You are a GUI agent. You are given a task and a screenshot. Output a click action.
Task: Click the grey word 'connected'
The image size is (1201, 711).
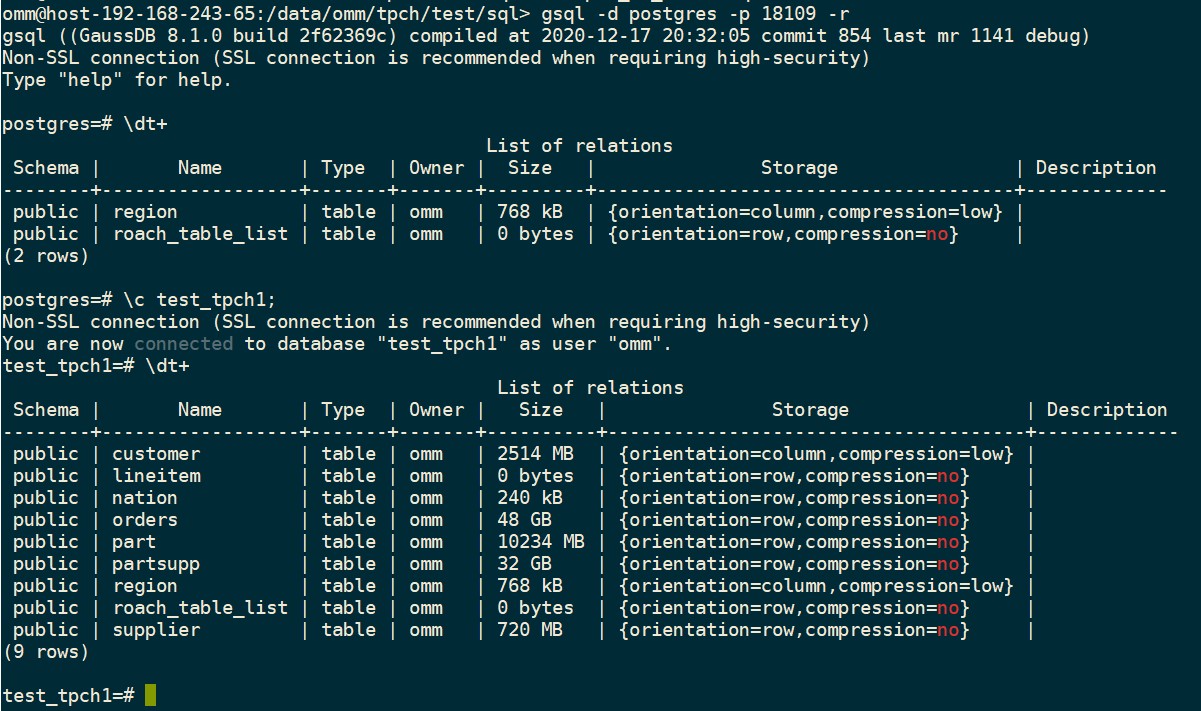pyautogui.click(x=183, y=344)
